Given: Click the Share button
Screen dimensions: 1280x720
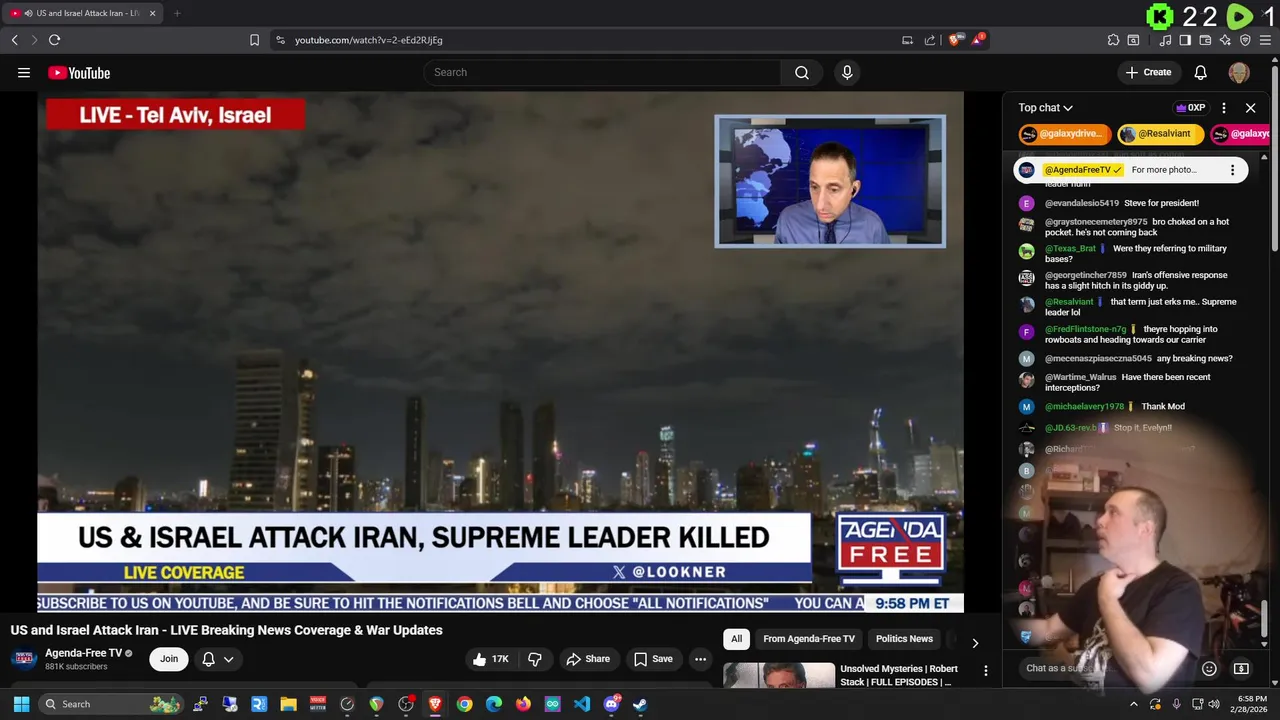Looking at the screenshot, I should pos(588,659).
